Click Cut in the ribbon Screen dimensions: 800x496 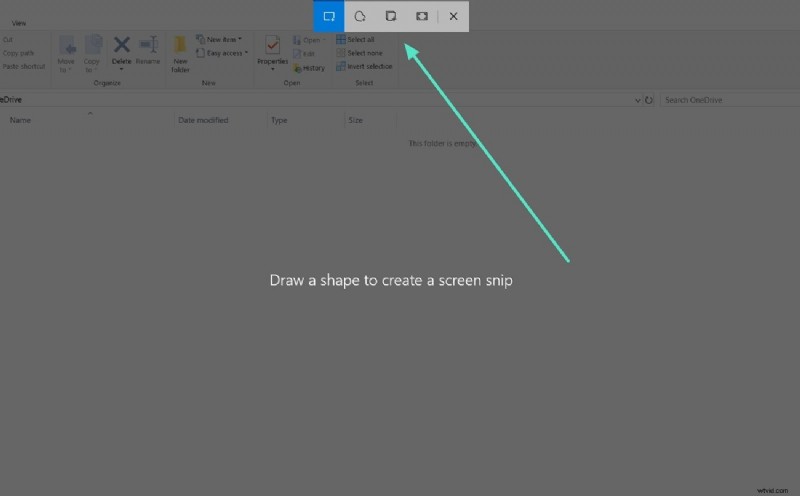tap(8, 40)
